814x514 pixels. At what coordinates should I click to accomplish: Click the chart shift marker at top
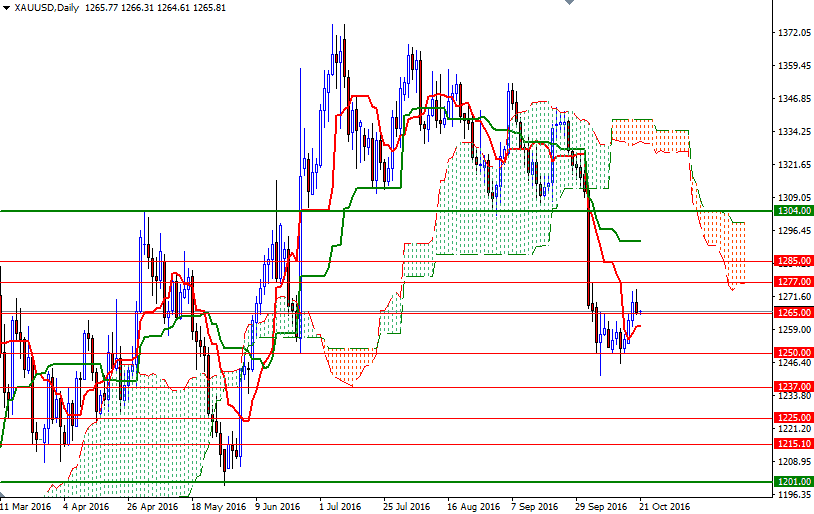[569, 2]
